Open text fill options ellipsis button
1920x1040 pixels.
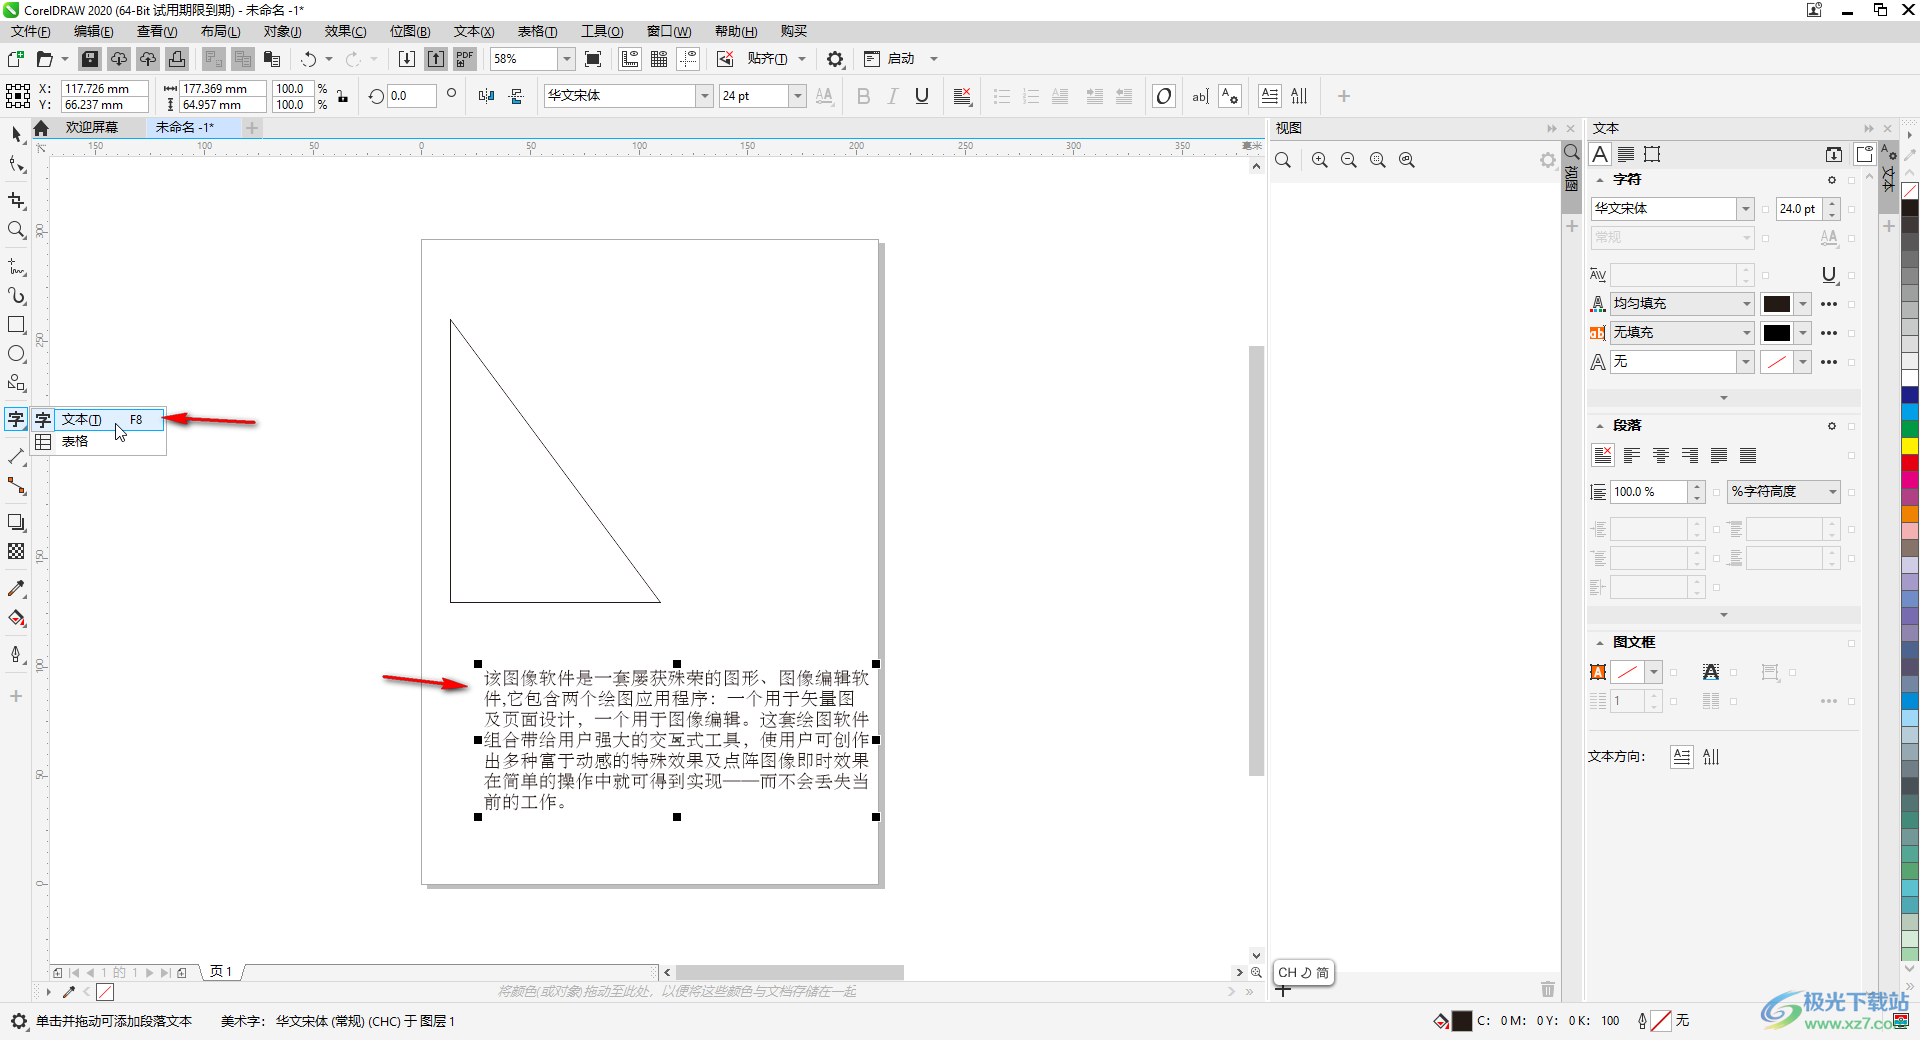click(1829, 304)
